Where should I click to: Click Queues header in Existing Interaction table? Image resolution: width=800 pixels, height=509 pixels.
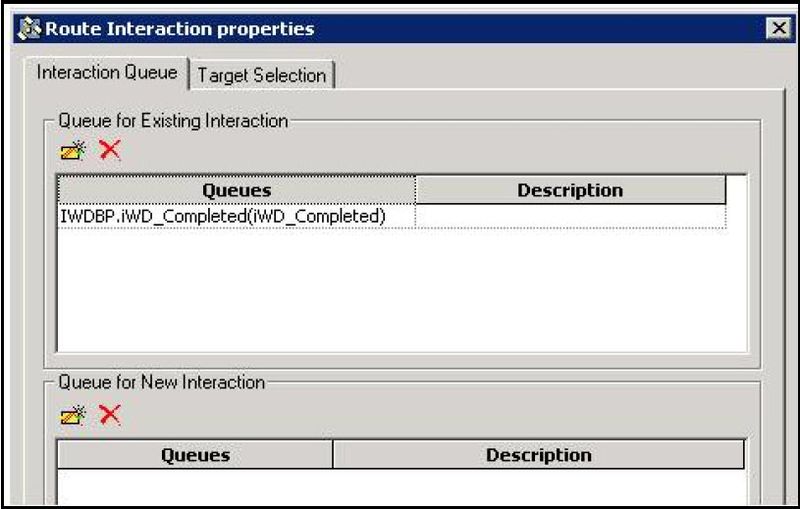(237, 190)
